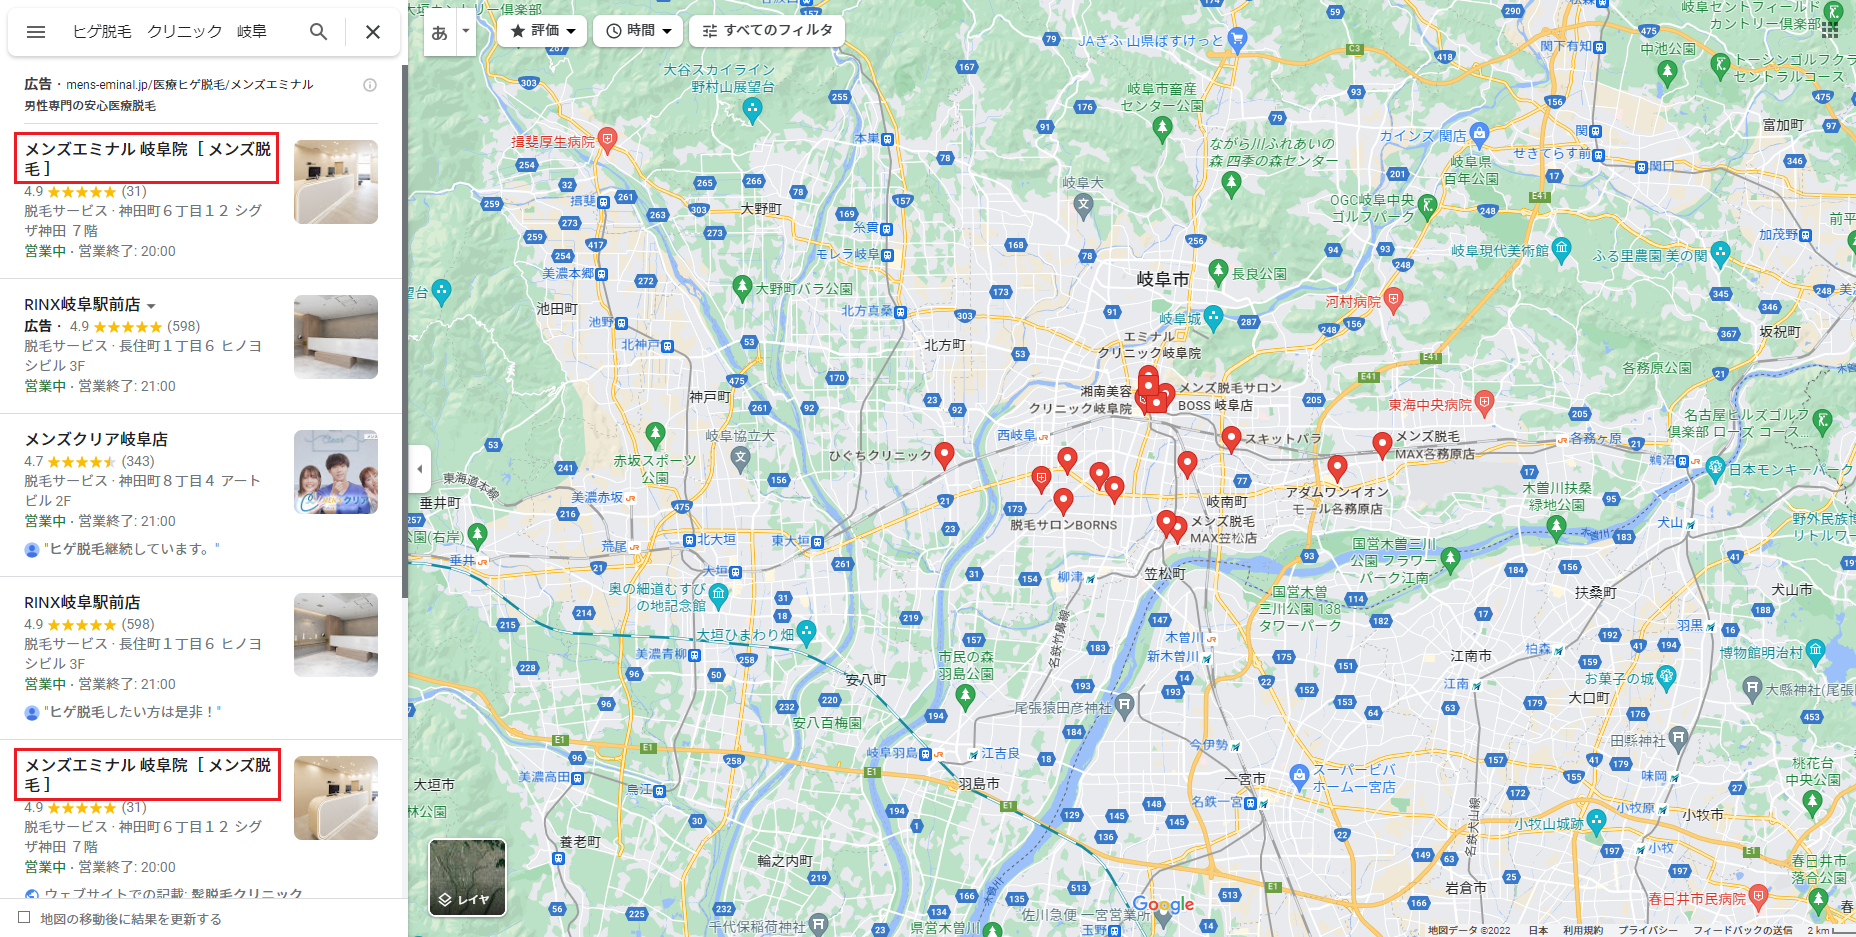
Task: Click the 羽島公園 市民の森 park marker
Action: (x=965, y=697)
